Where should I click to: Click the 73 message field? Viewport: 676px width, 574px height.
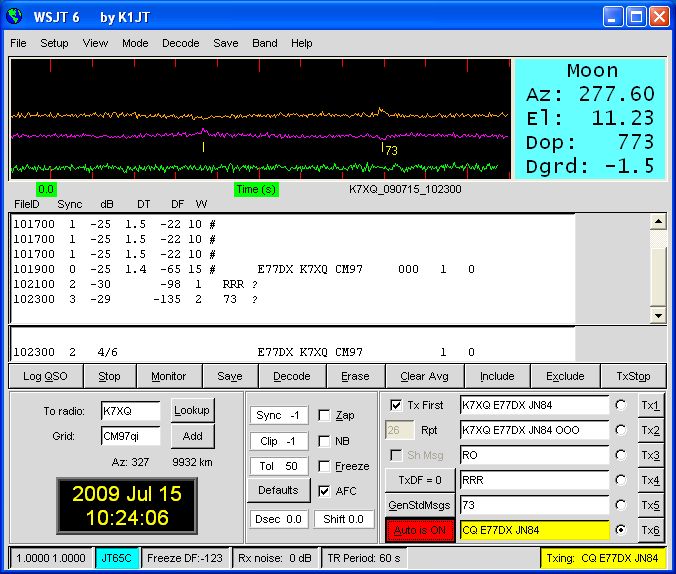(x=534, y=505)
